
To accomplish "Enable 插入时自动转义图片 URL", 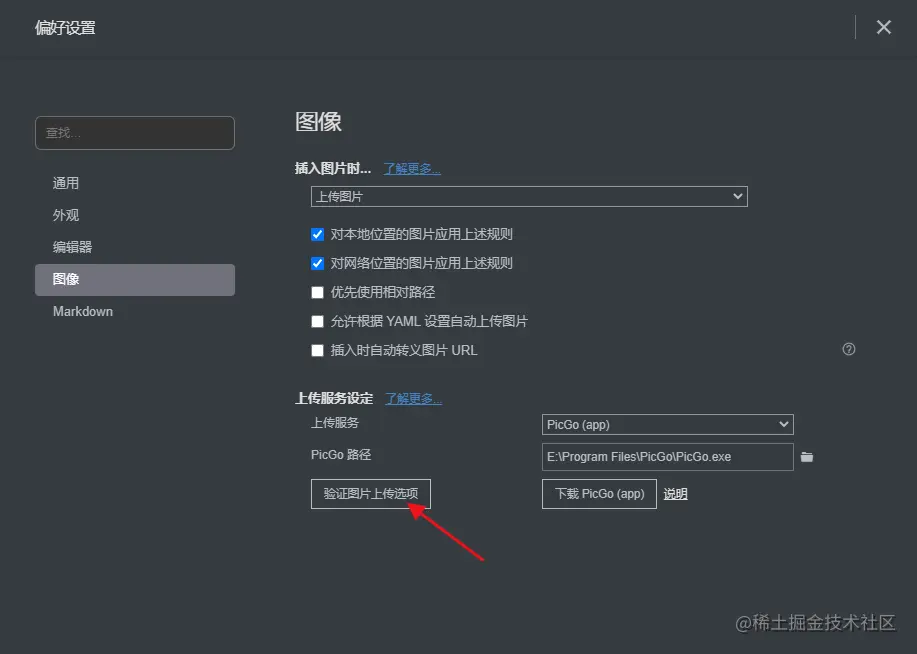I will point(318,350).
